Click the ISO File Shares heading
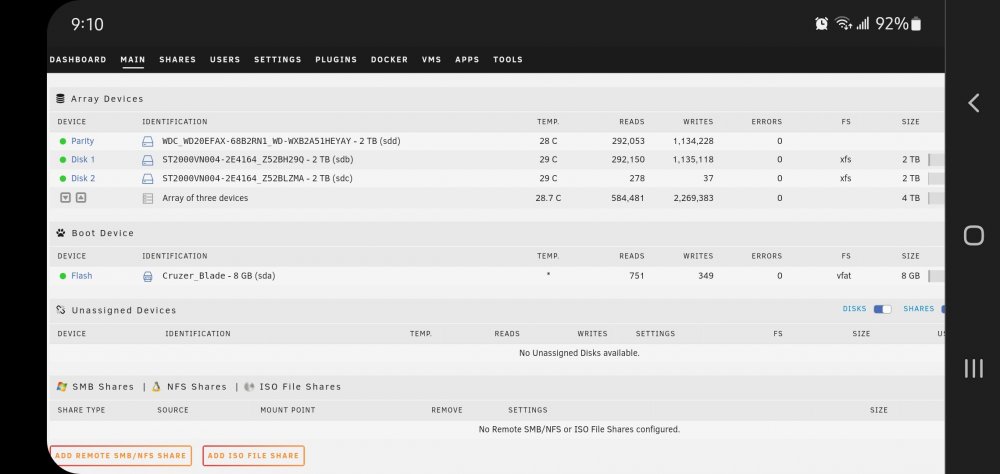Screen dimensions: 1000x474 (300, 387)
